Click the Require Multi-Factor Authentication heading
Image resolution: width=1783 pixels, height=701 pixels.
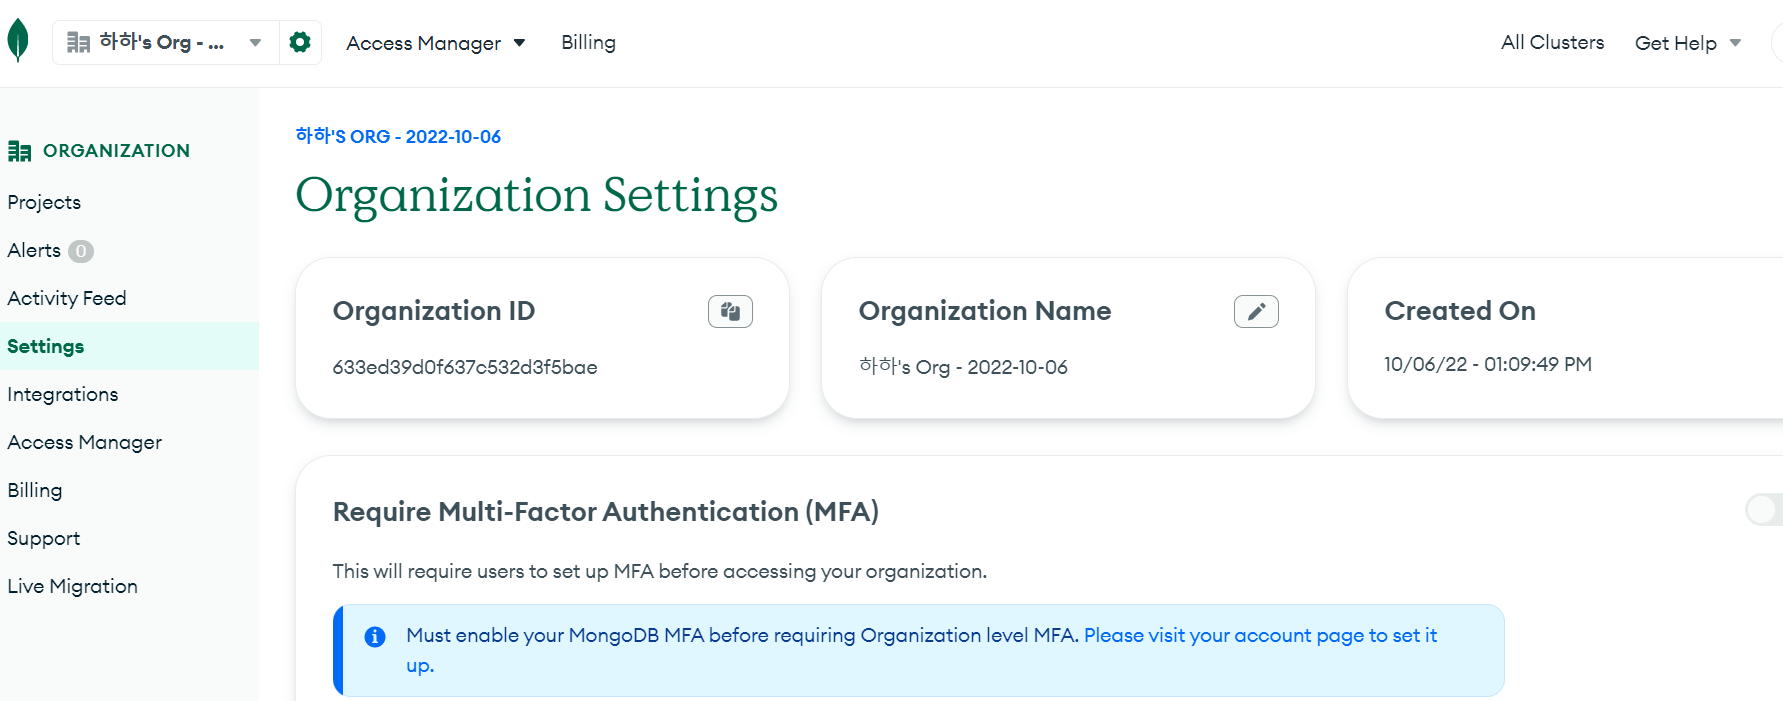[x=606, y=512]
